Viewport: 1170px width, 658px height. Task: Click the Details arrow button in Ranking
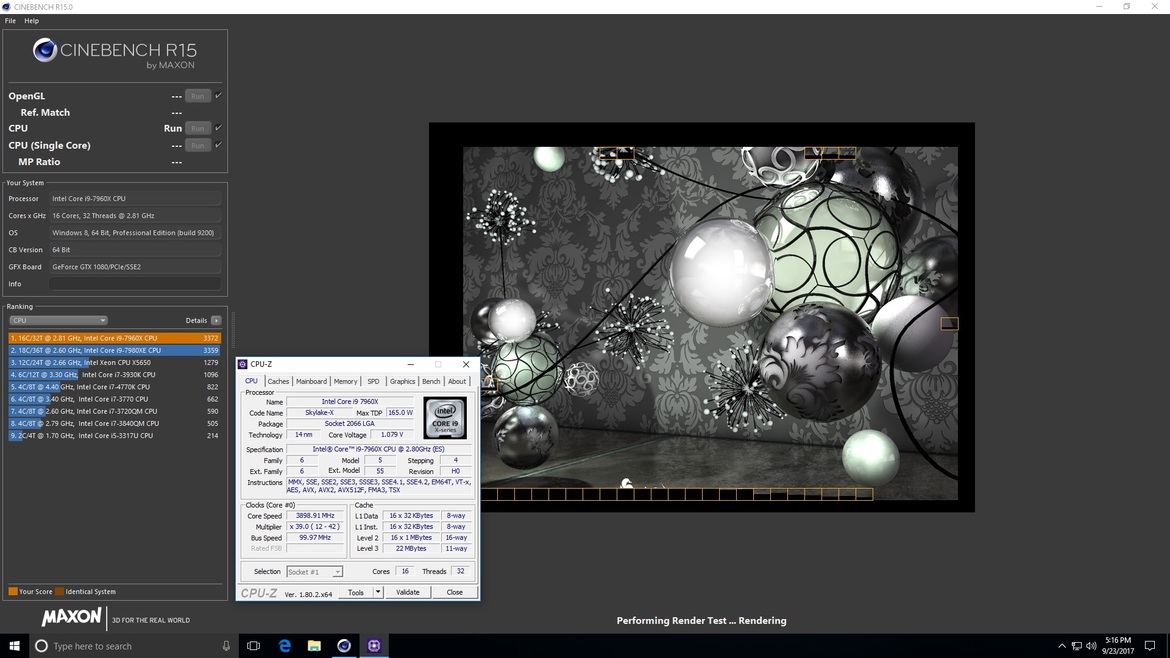click(216, 320)
